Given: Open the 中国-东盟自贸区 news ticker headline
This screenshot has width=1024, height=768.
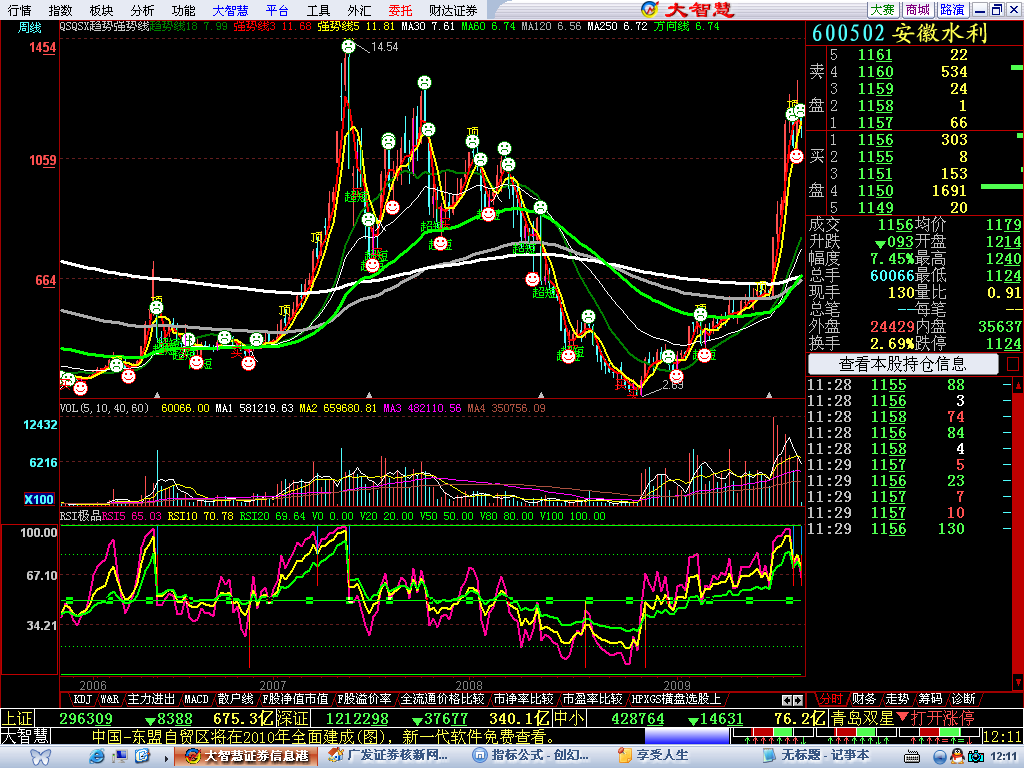Looking at the screenshot, I should coord(323,737).
